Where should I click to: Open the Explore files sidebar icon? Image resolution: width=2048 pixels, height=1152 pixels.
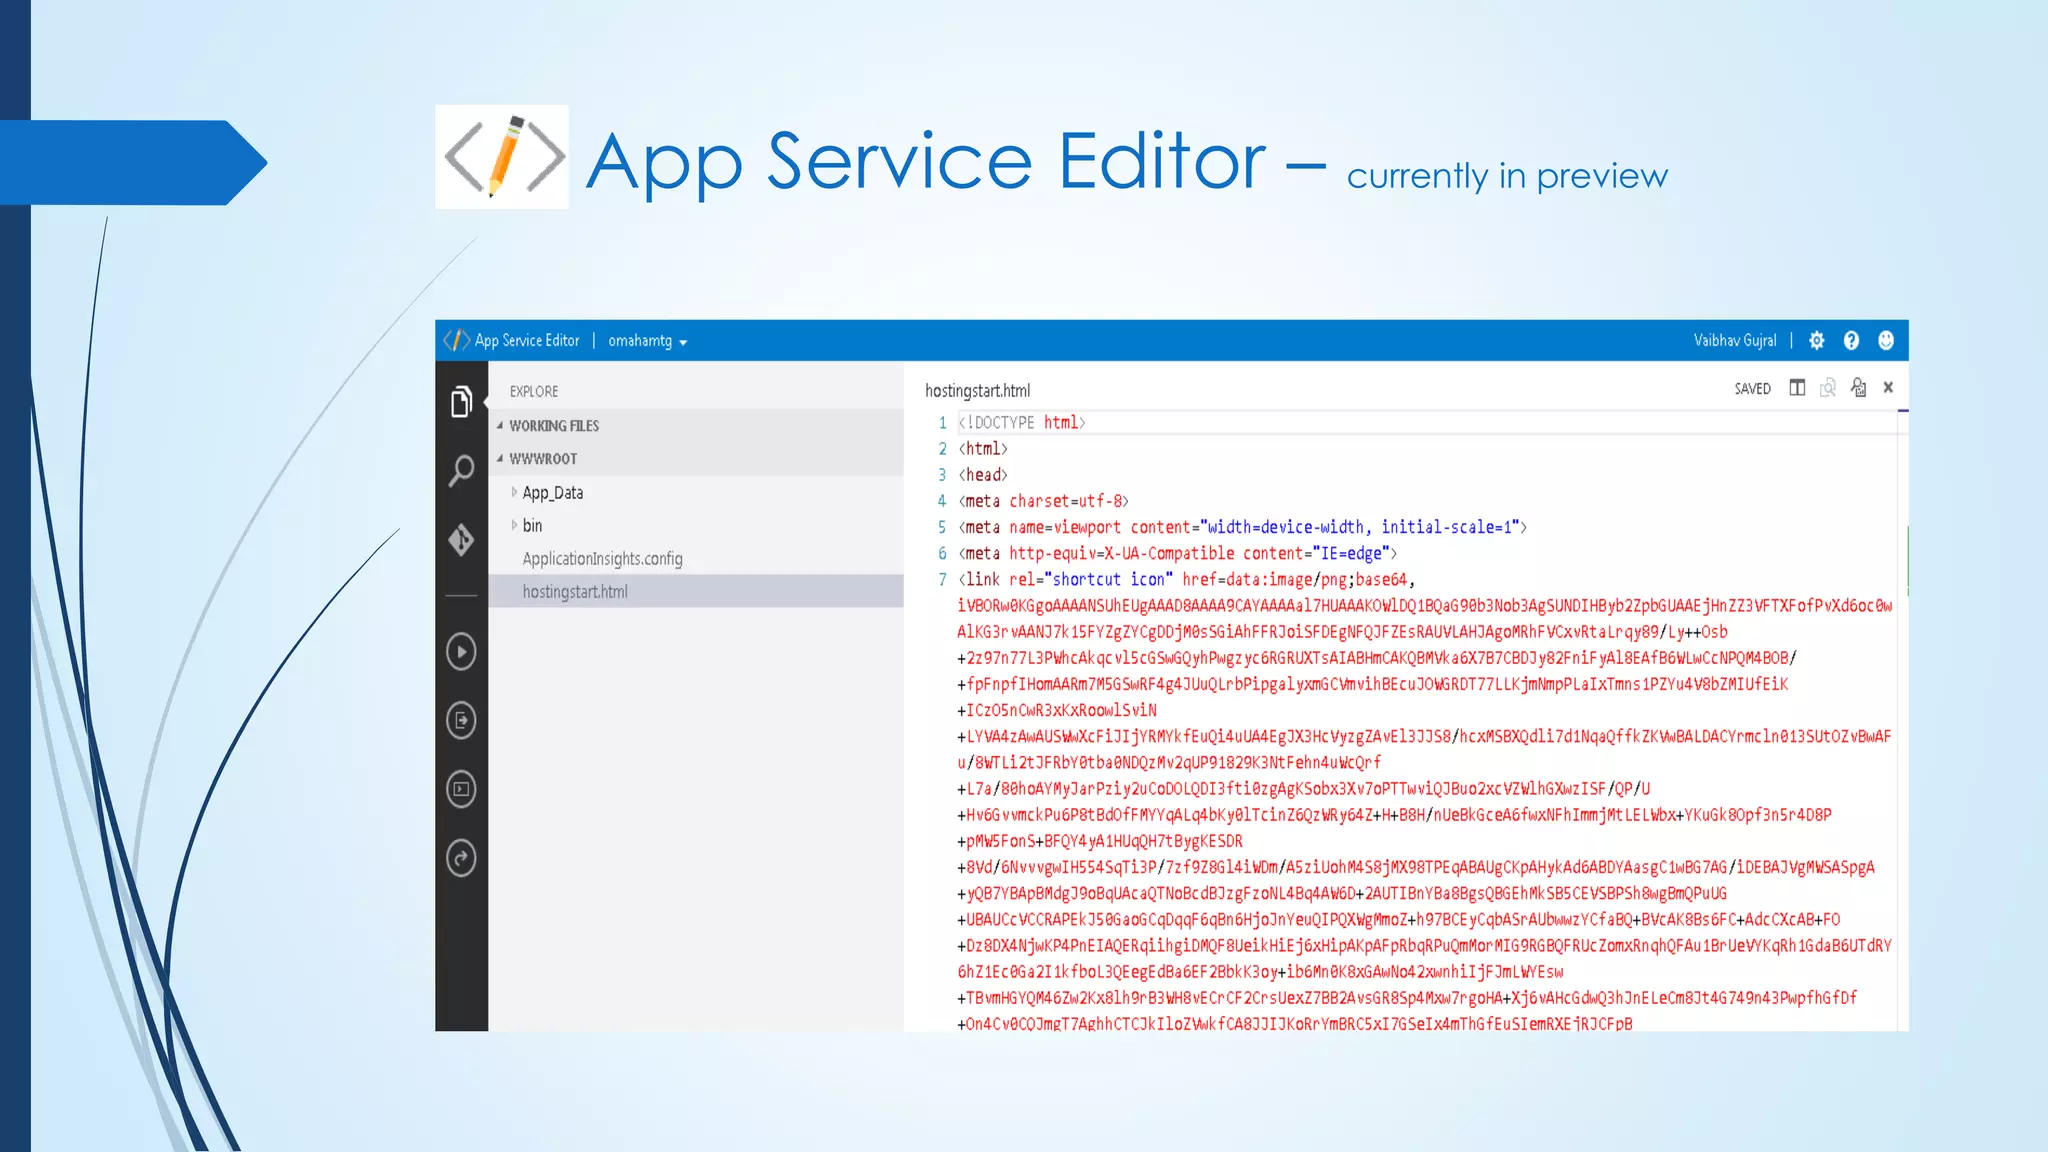pos(461,402)
